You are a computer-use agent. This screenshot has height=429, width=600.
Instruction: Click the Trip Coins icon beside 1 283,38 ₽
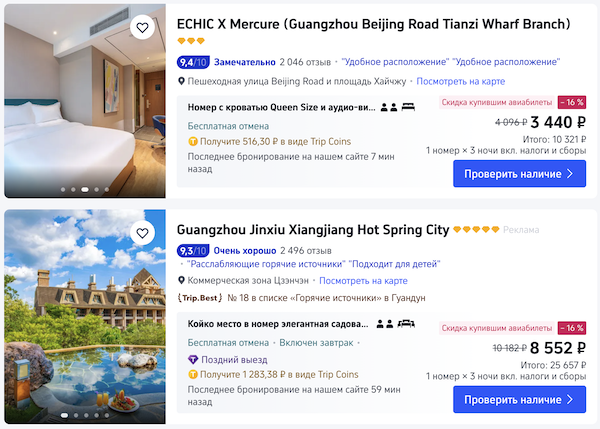pos(193,375)
